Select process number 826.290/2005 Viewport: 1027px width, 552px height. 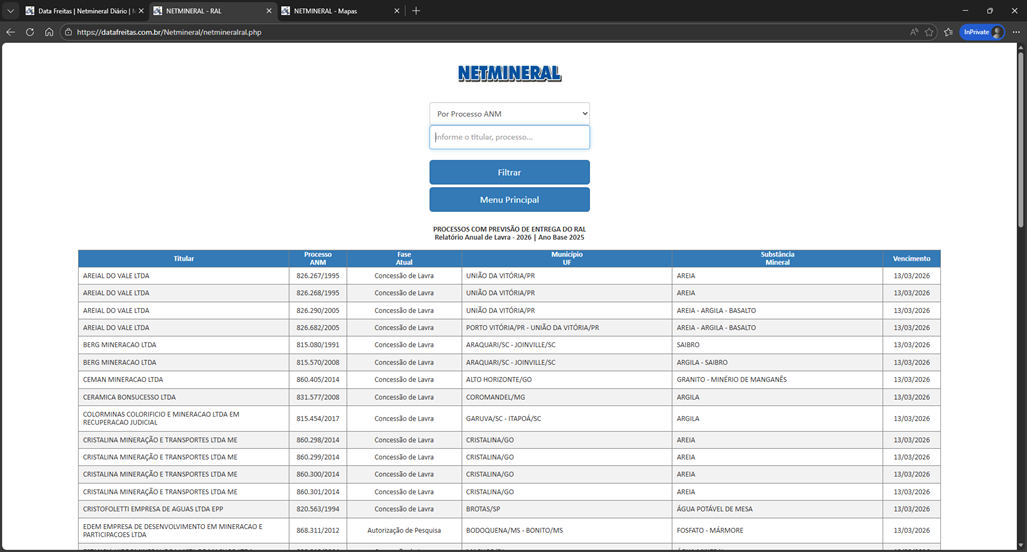318,310
